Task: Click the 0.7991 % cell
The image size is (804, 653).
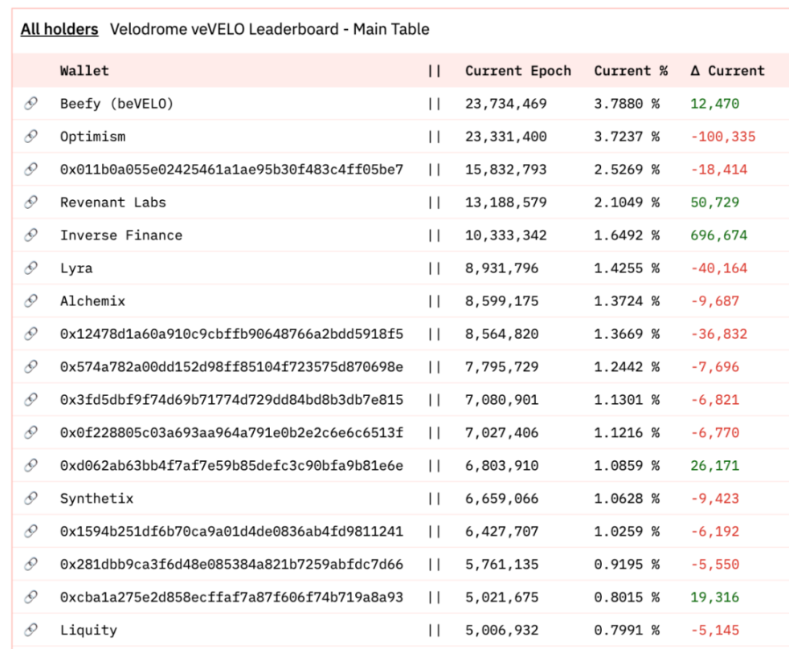Action: [627, 630]
